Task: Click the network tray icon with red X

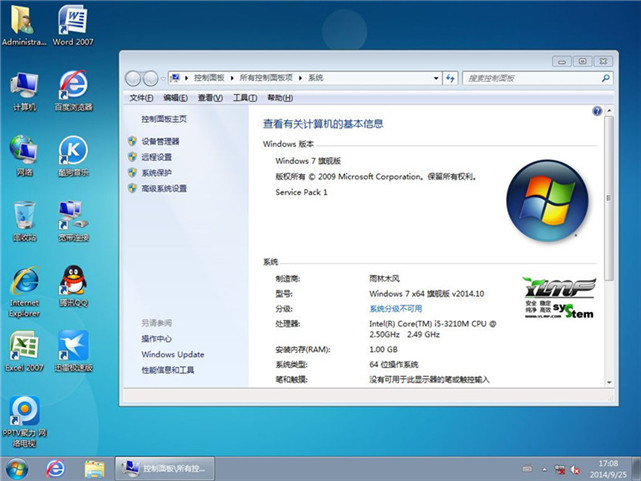Action: tap(560, 470)
